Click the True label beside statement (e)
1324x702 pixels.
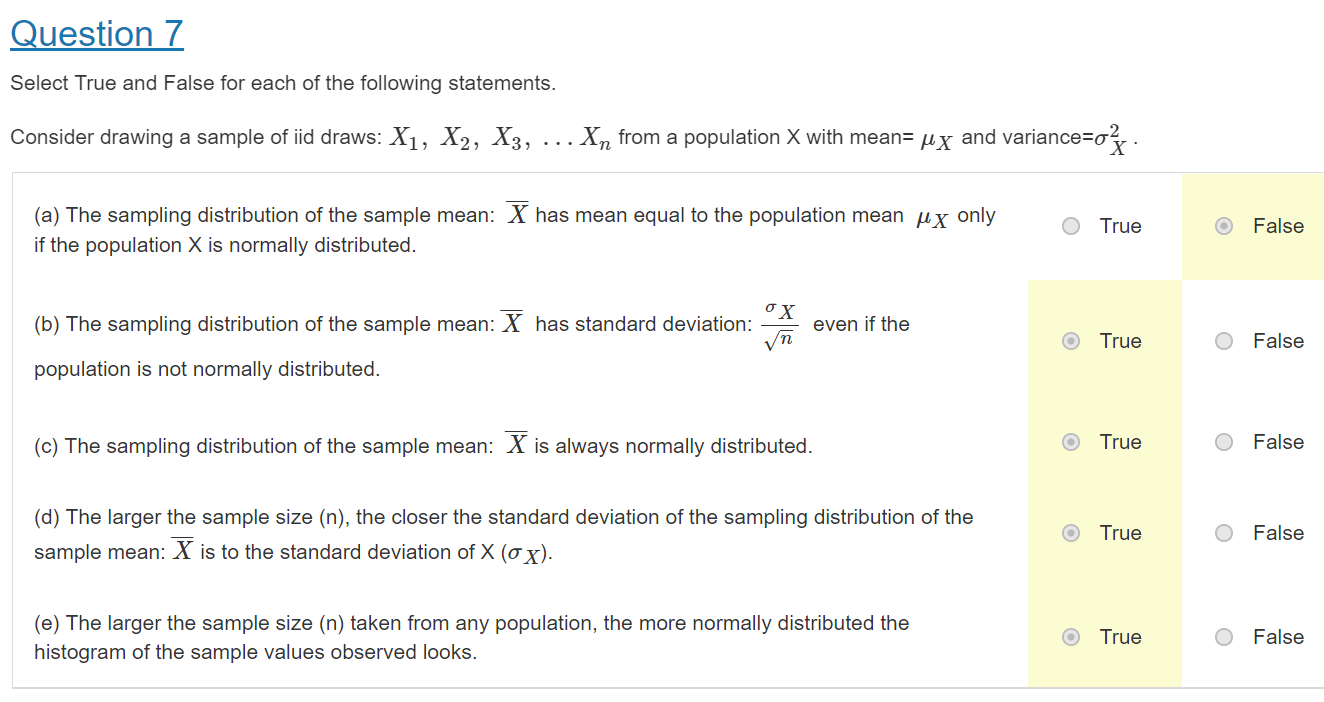tap(1122, 637)
